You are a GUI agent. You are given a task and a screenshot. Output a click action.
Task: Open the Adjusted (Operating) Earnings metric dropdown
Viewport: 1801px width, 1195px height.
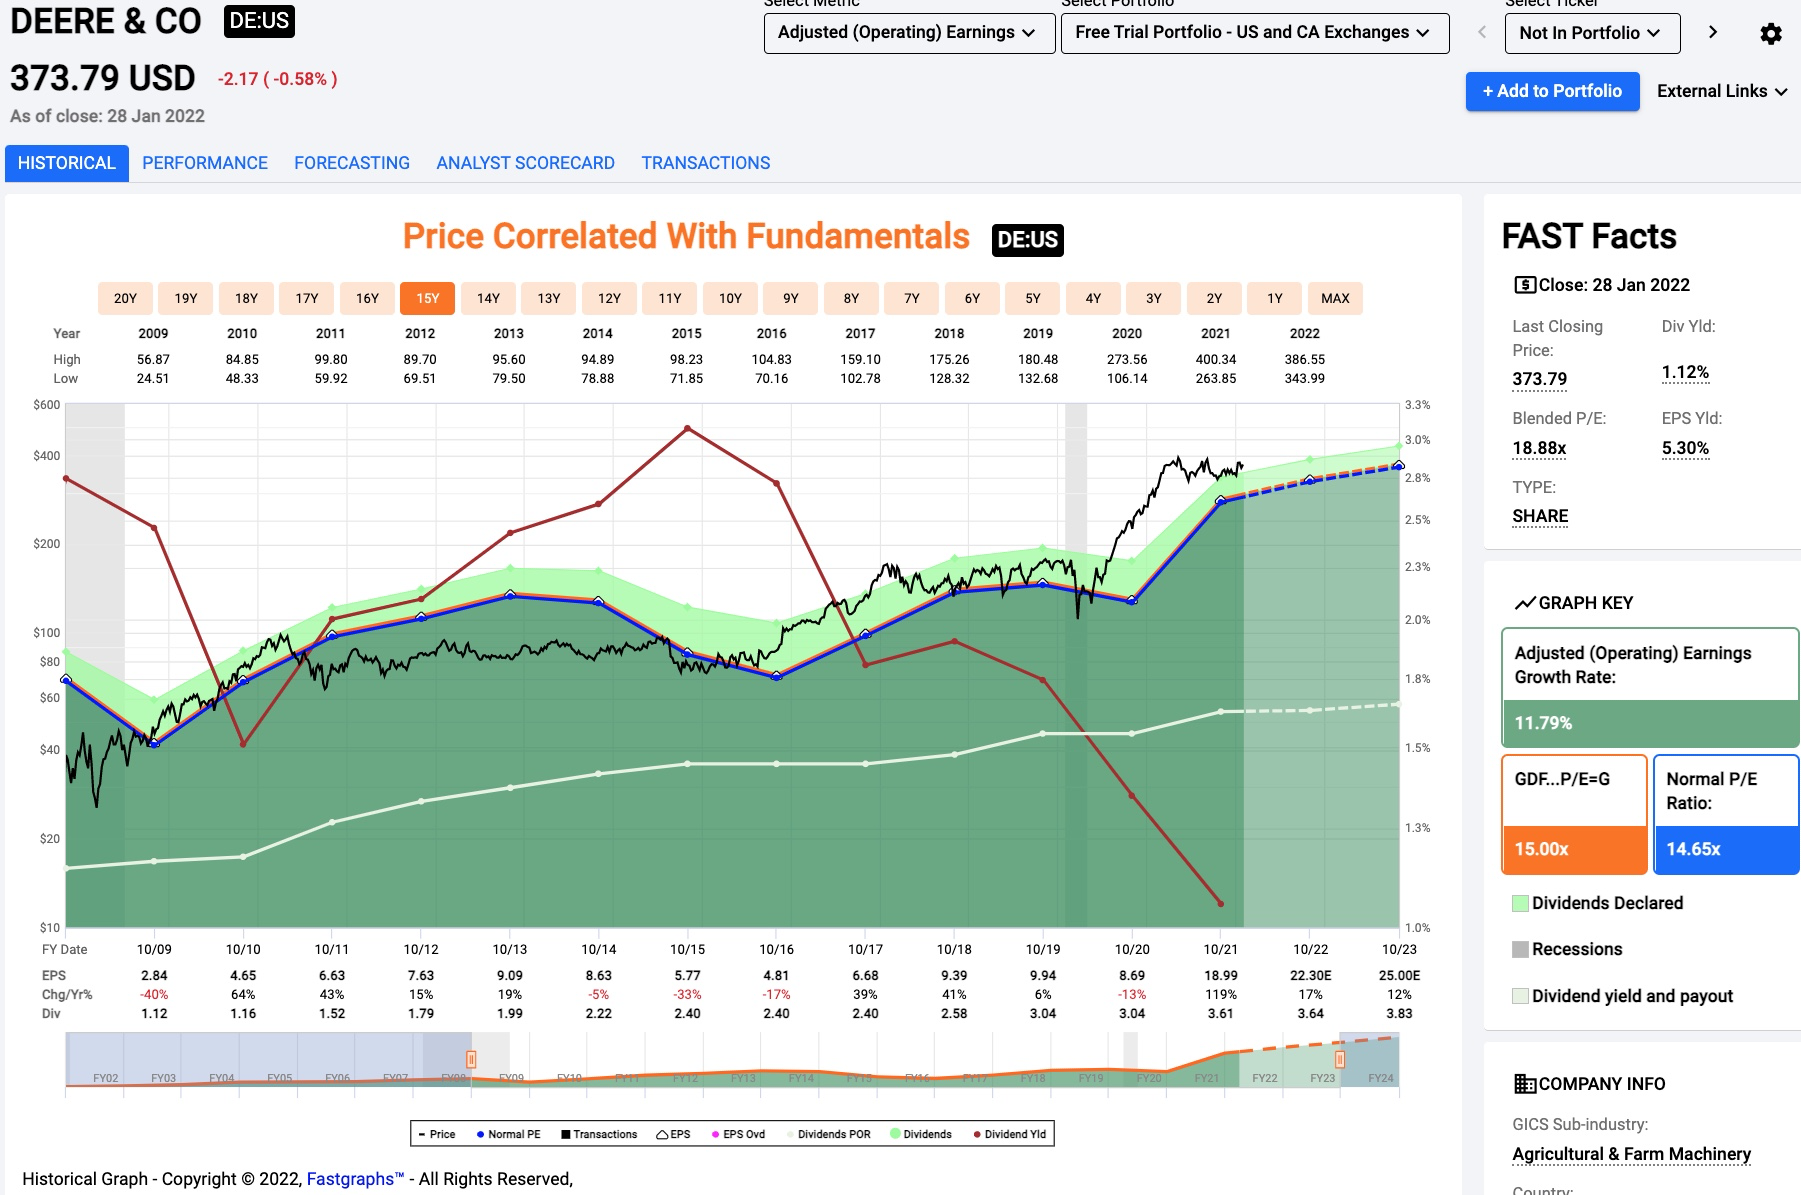[909, 33]
